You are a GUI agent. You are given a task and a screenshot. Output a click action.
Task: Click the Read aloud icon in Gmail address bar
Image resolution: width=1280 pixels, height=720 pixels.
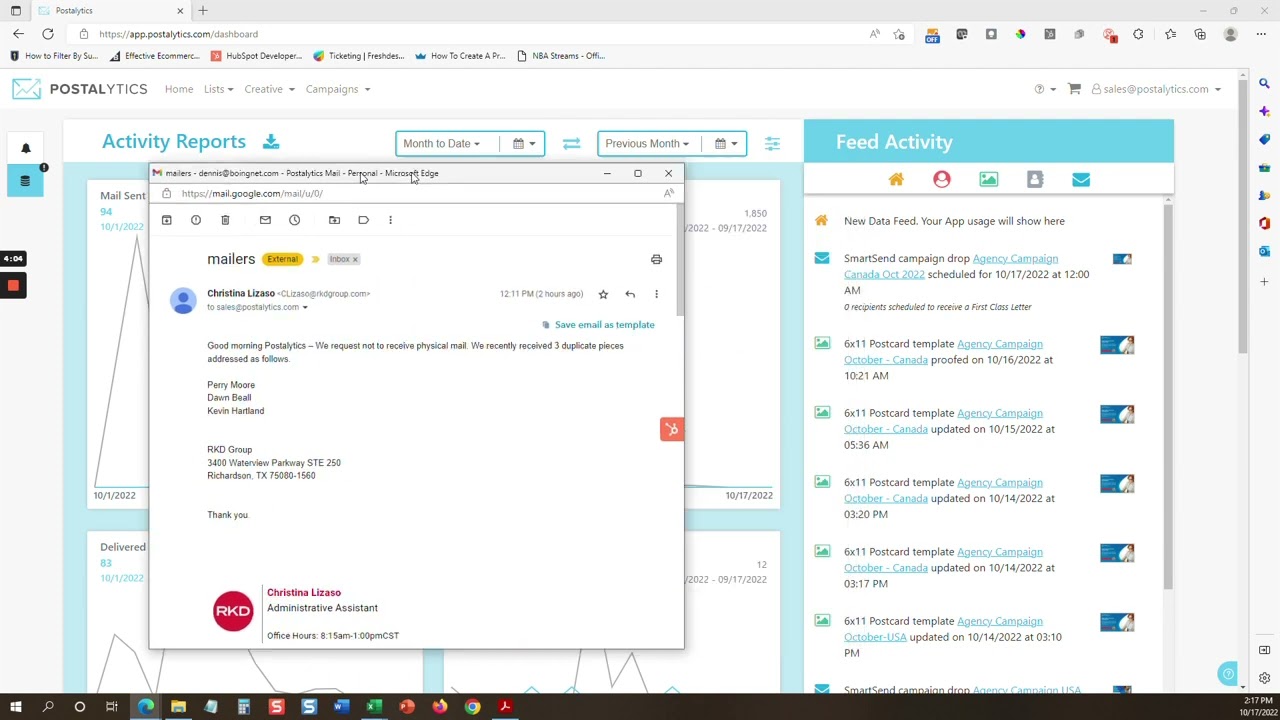[668, 193]
